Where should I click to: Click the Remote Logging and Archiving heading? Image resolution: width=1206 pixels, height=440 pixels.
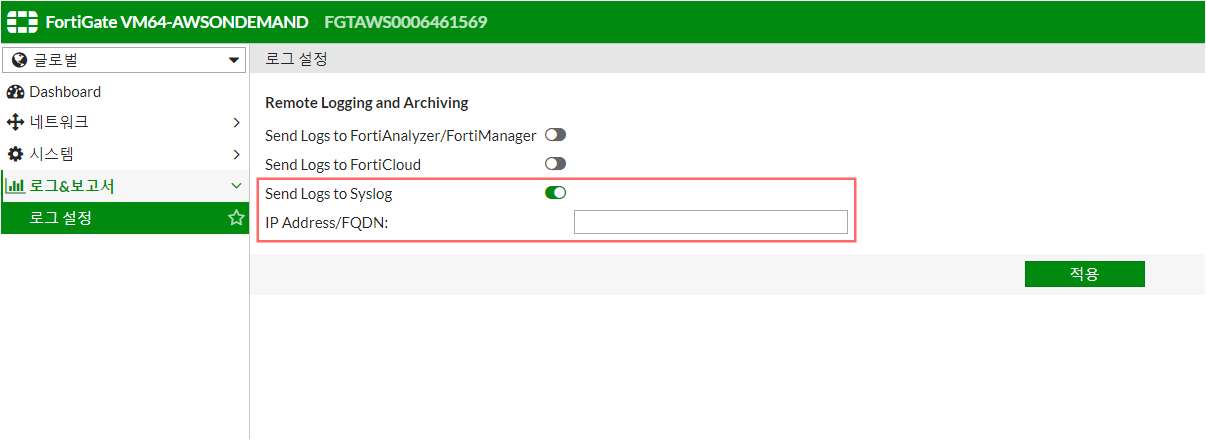[x=367, y=103]
